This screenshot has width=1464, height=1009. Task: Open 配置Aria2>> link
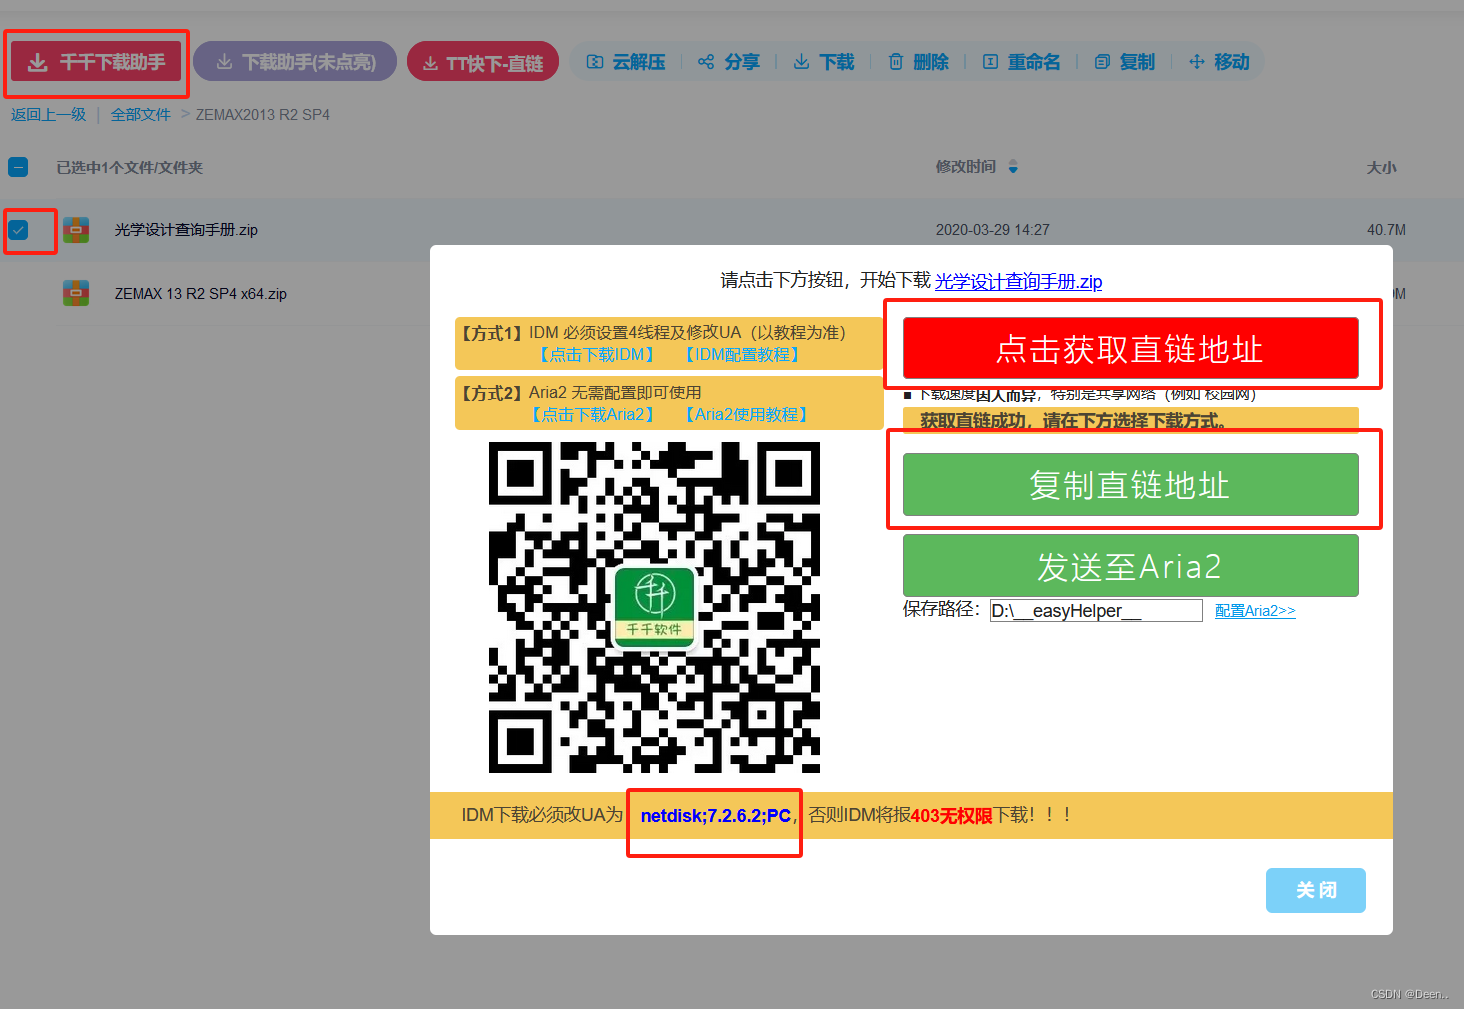1255,611
